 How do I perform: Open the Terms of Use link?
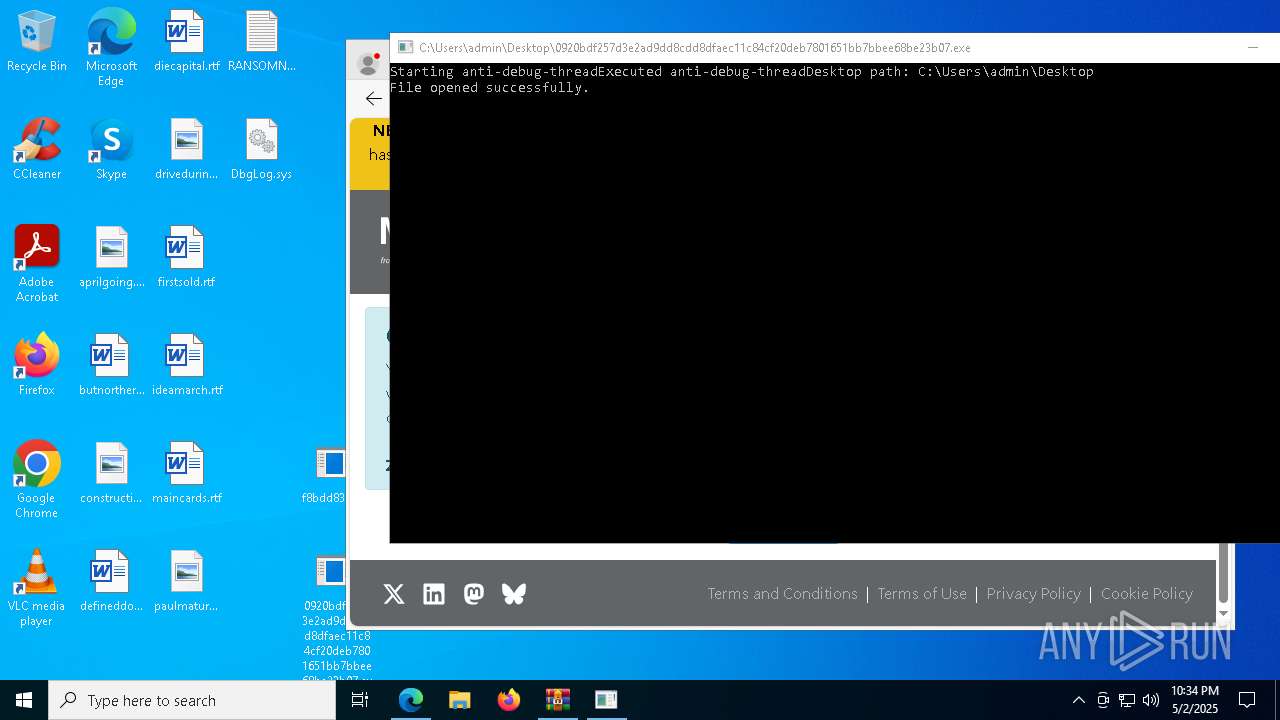922,594
